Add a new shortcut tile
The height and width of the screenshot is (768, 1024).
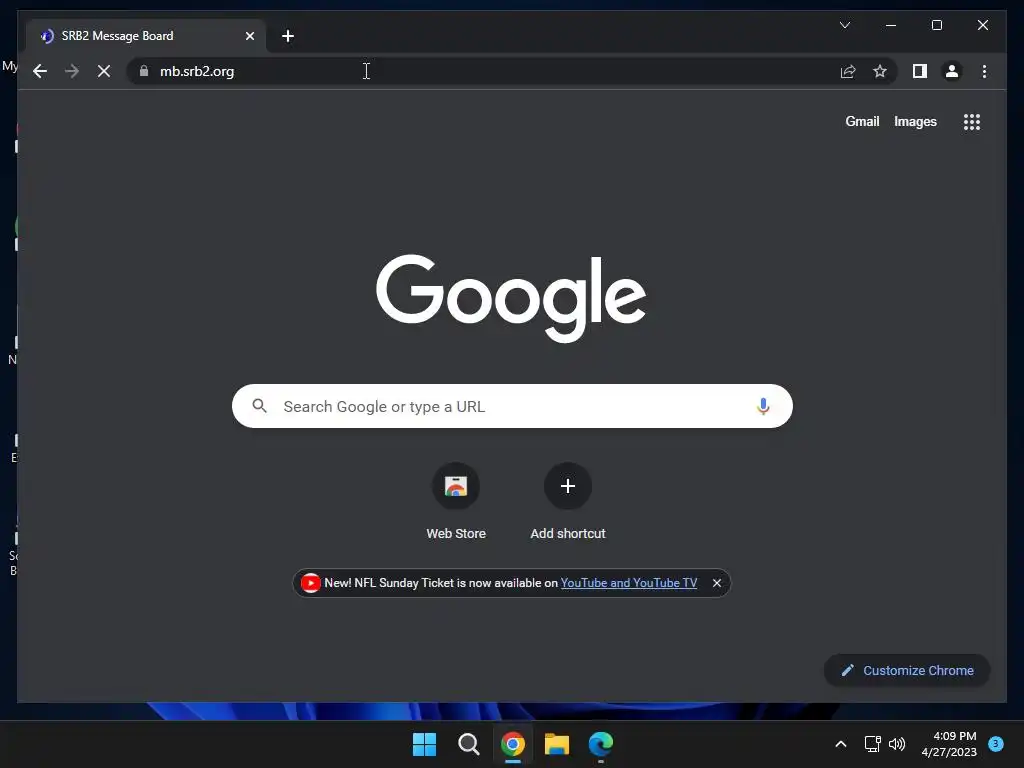(x=568, y=501)
